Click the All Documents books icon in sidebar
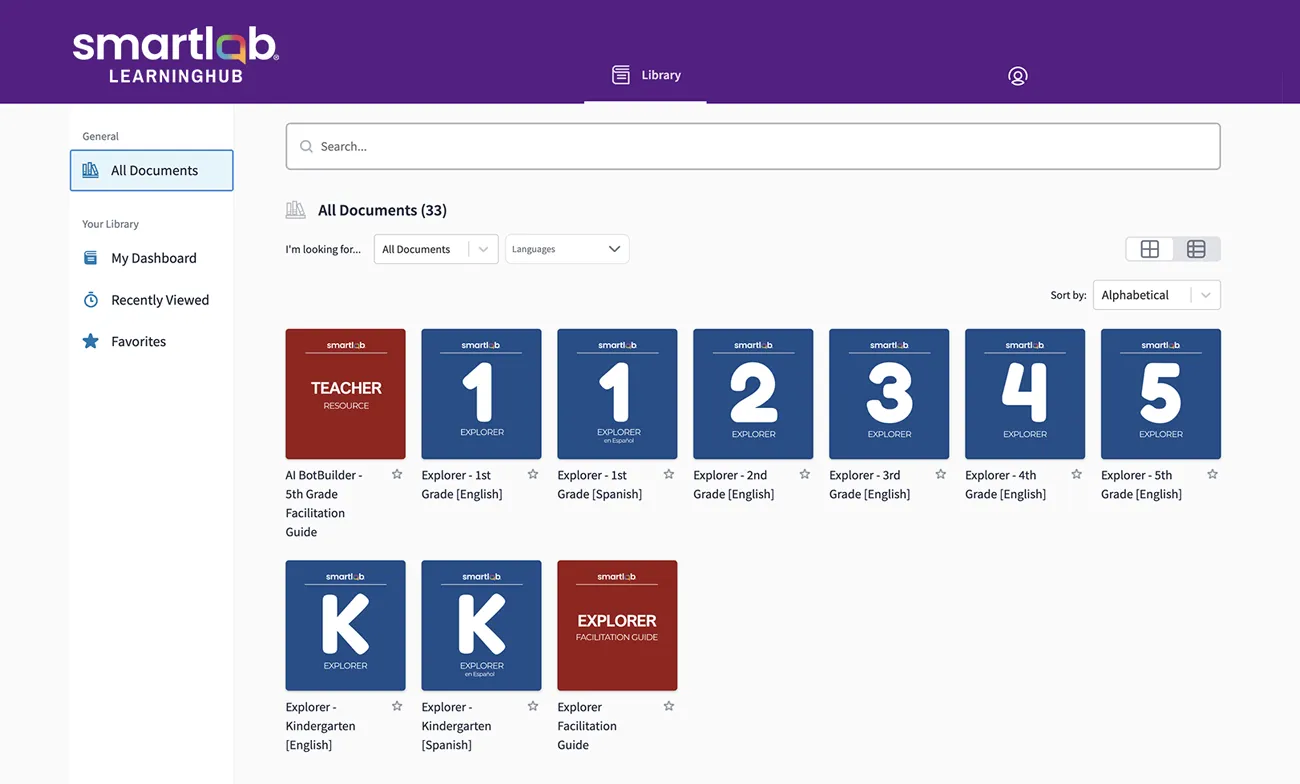 pos(91,170)
